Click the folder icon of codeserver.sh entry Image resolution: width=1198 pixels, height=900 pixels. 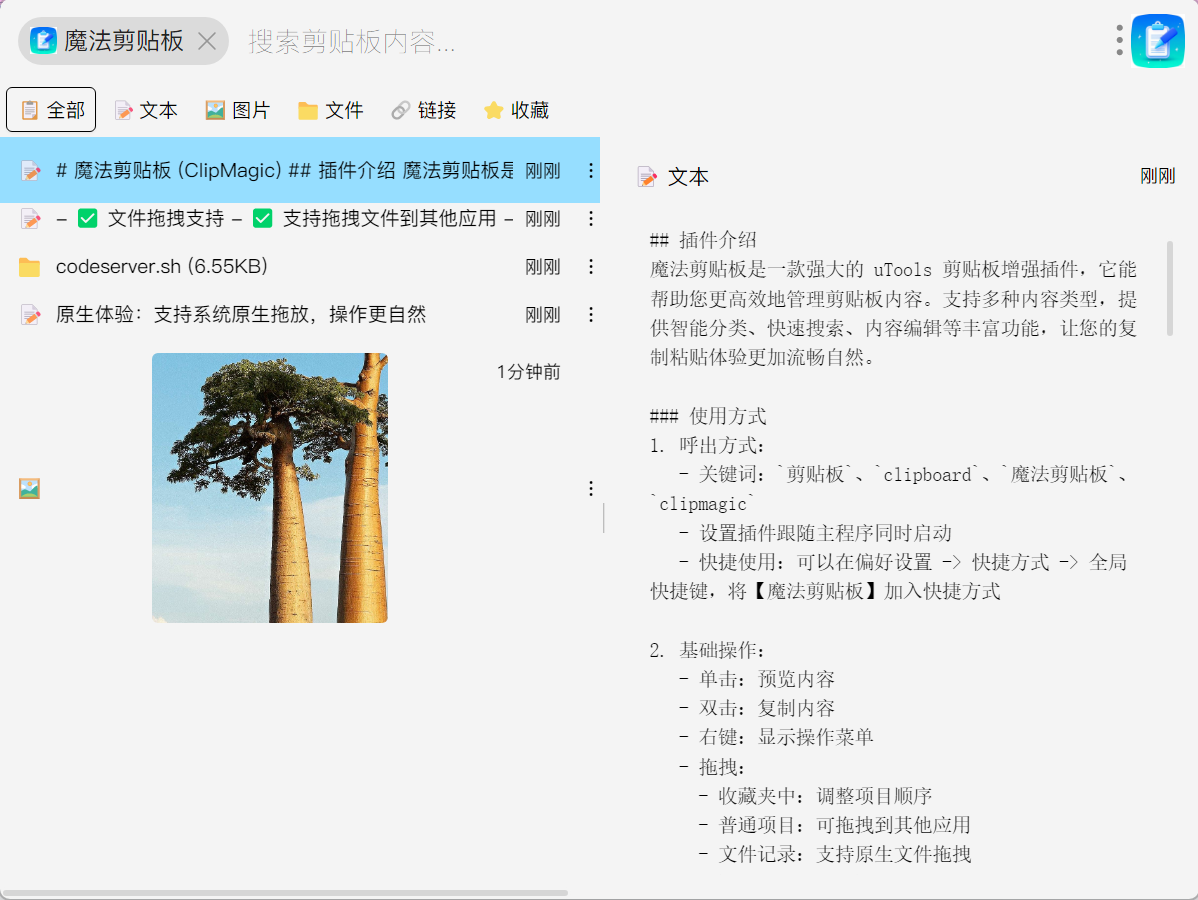[29, 267]
